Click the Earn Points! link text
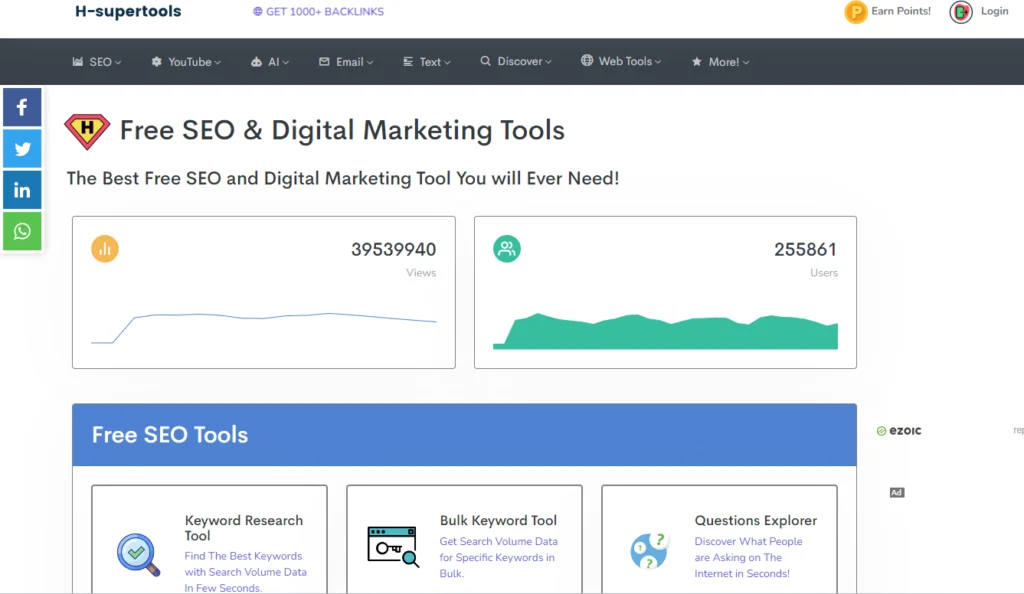The height and width of the screenshot is (594, 1024). tap(901, 11)
